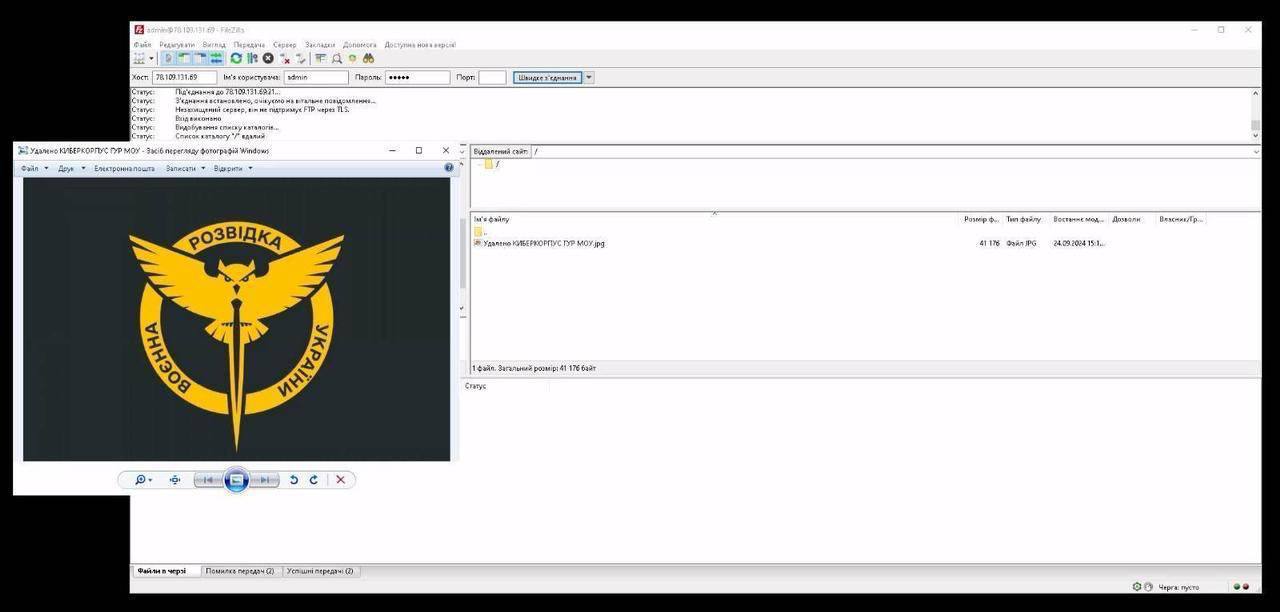
Task: Expand the remote site path dropdown
Action: pos(1256,151)
